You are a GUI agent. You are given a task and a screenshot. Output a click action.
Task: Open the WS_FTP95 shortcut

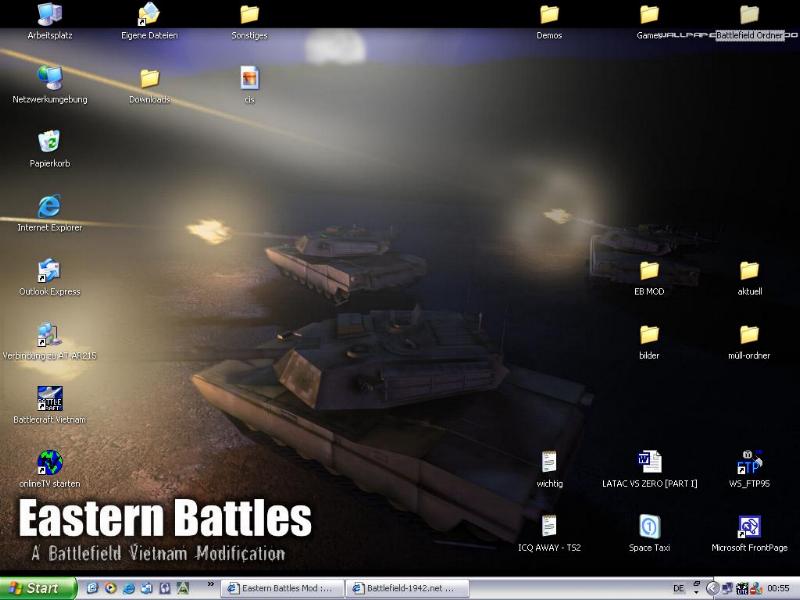click(749, 463)
